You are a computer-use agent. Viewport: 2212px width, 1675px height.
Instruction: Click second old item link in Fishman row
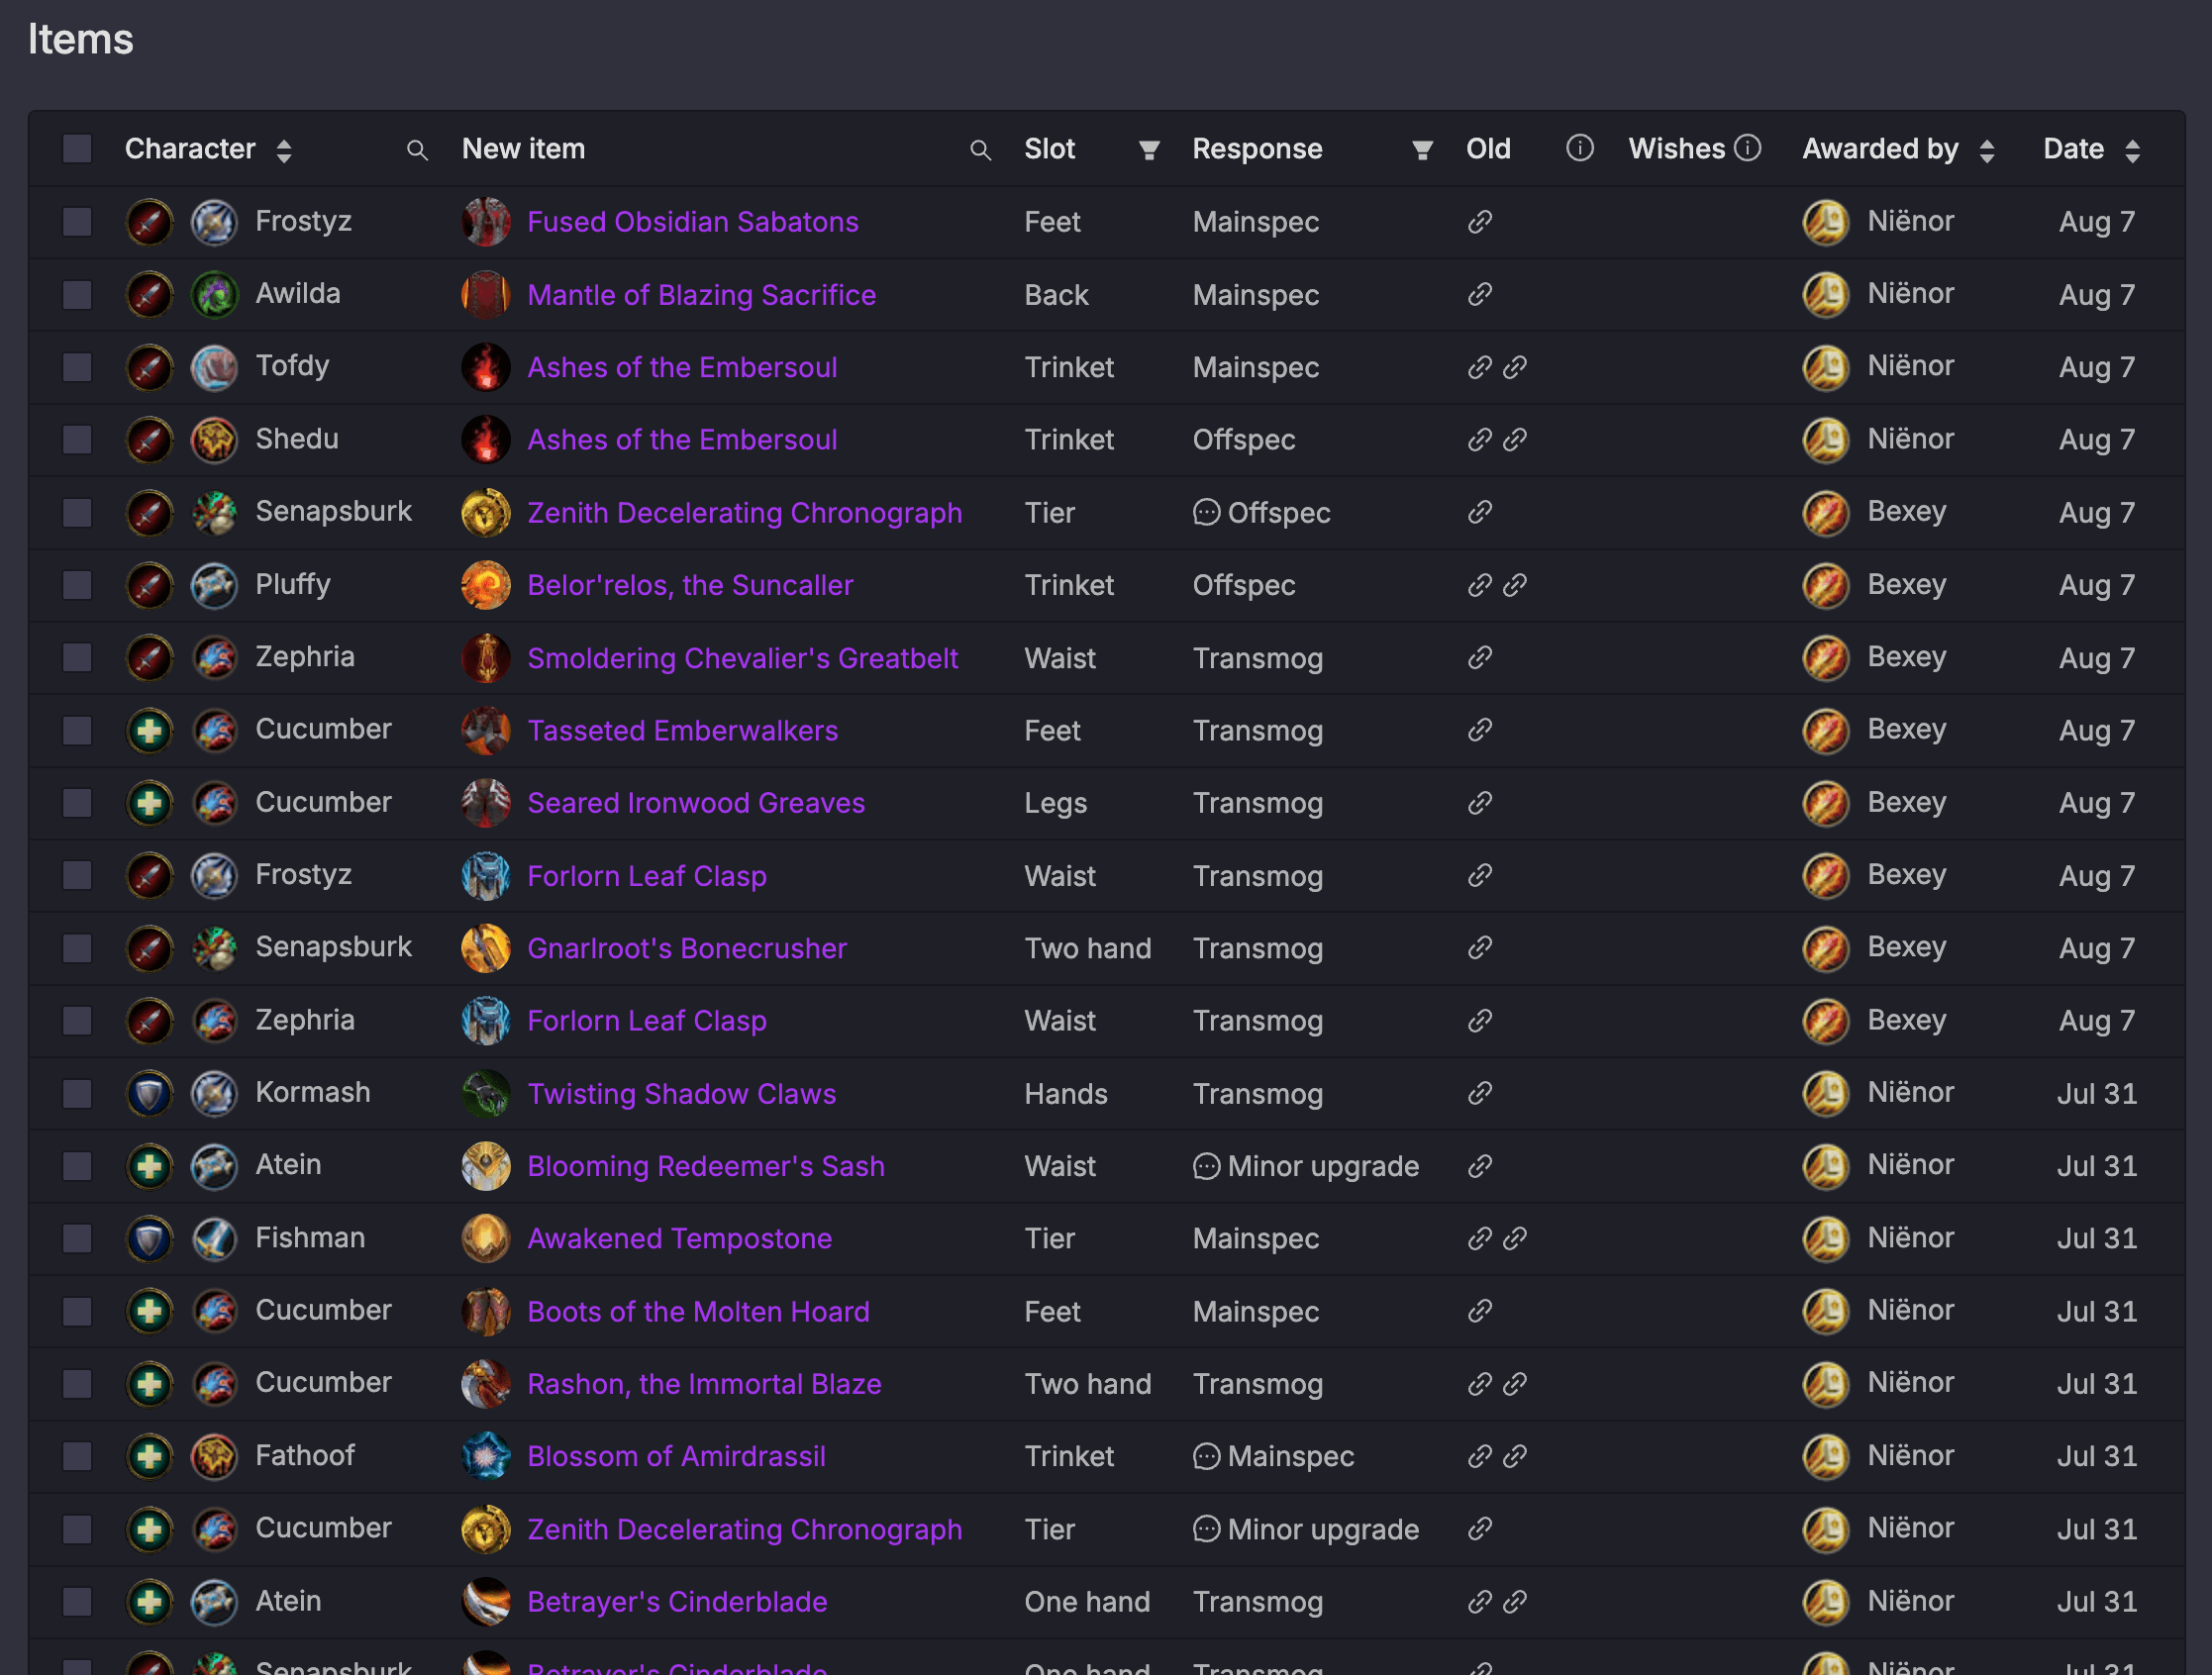point(1515,1239)
